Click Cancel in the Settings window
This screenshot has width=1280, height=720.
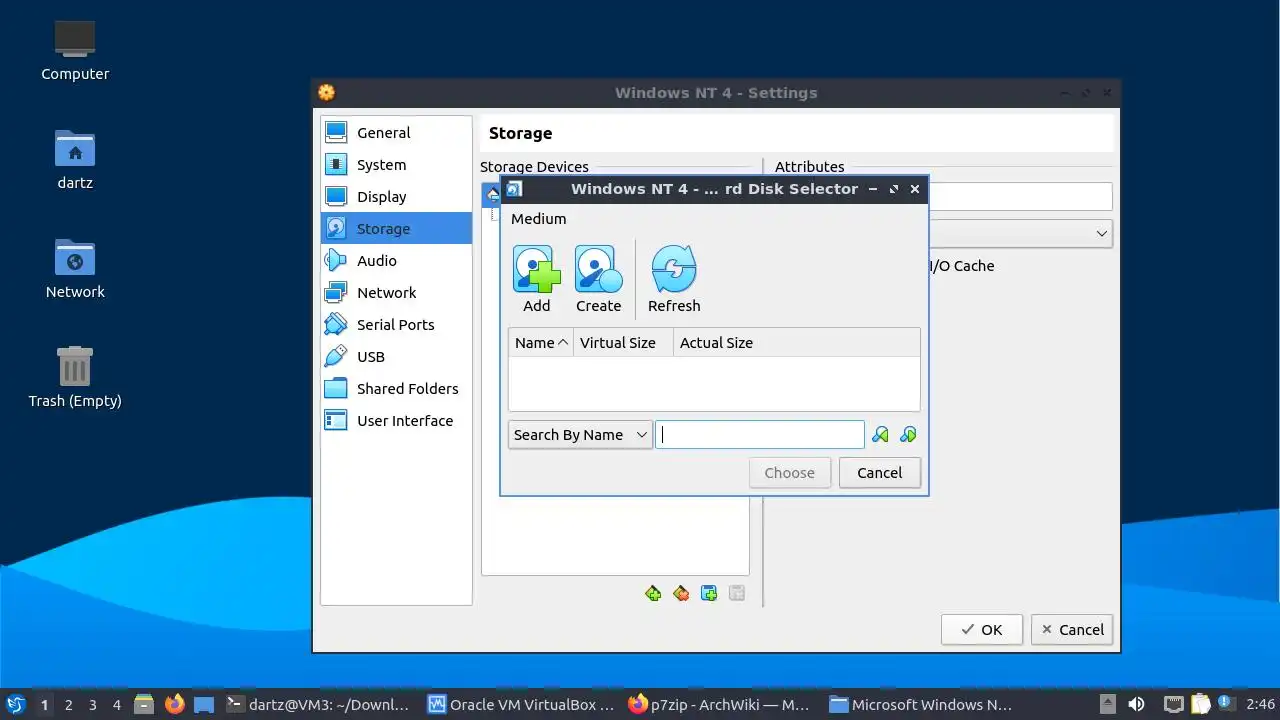1072,630
